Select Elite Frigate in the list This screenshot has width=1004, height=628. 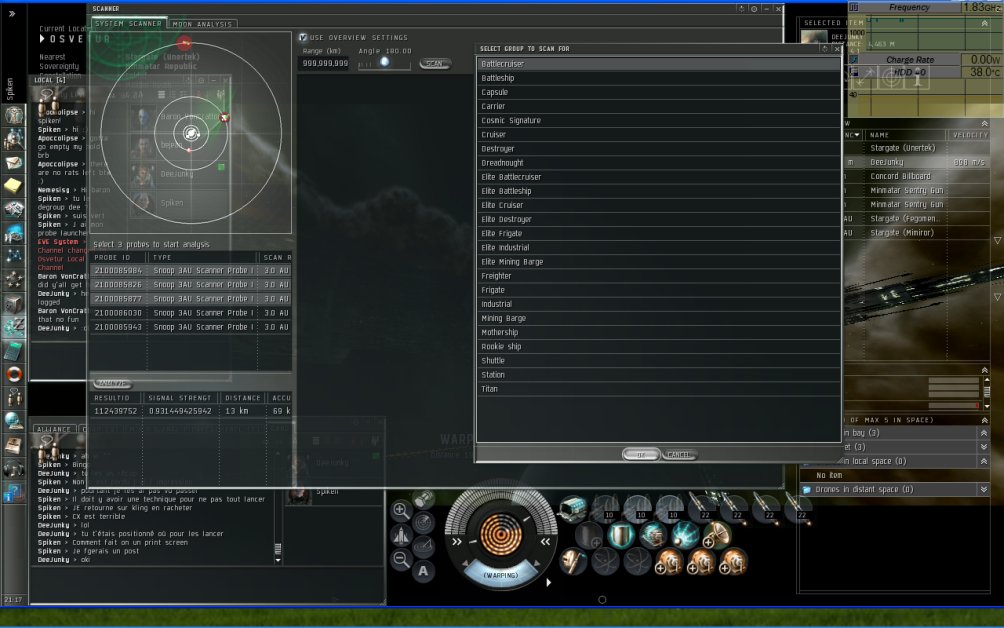pos(658,234)
